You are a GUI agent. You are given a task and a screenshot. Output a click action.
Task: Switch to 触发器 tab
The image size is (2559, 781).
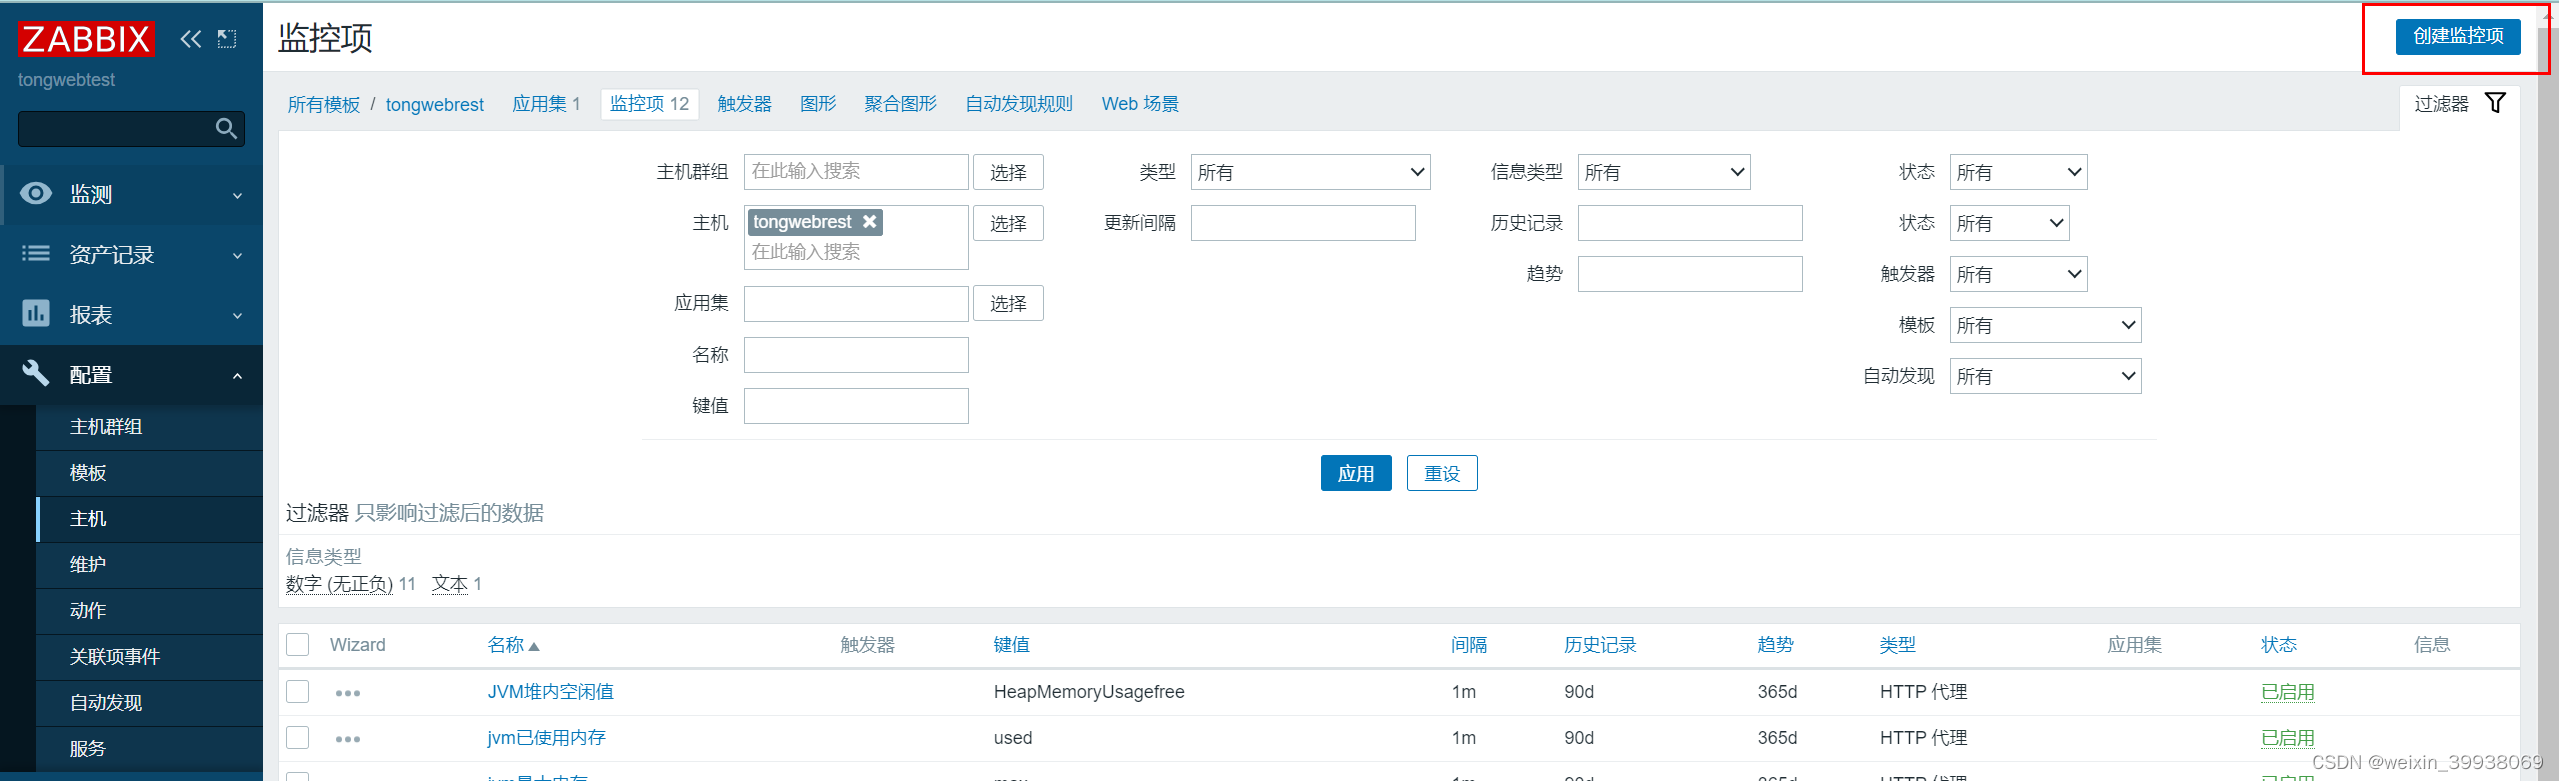point(744,104)
